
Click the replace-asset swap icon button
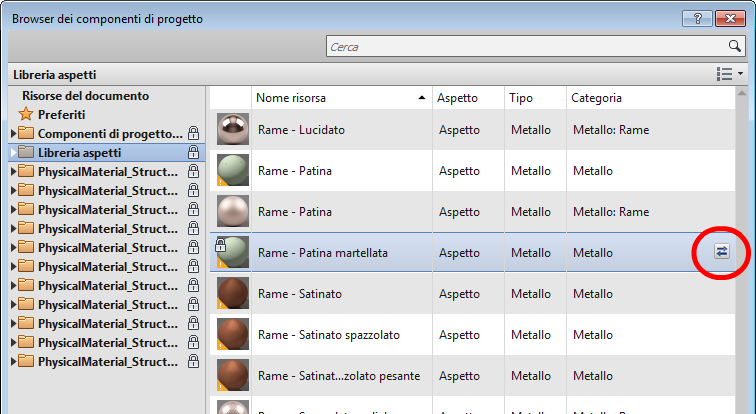[722, 254]
